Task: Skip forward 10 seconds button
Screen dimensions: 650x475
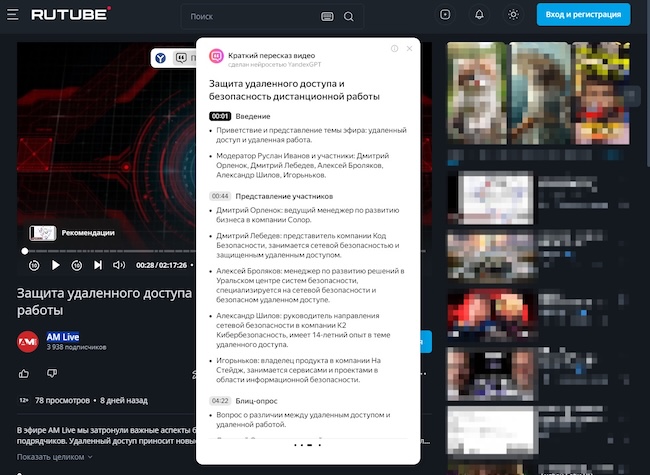Action: click(77, 265)
